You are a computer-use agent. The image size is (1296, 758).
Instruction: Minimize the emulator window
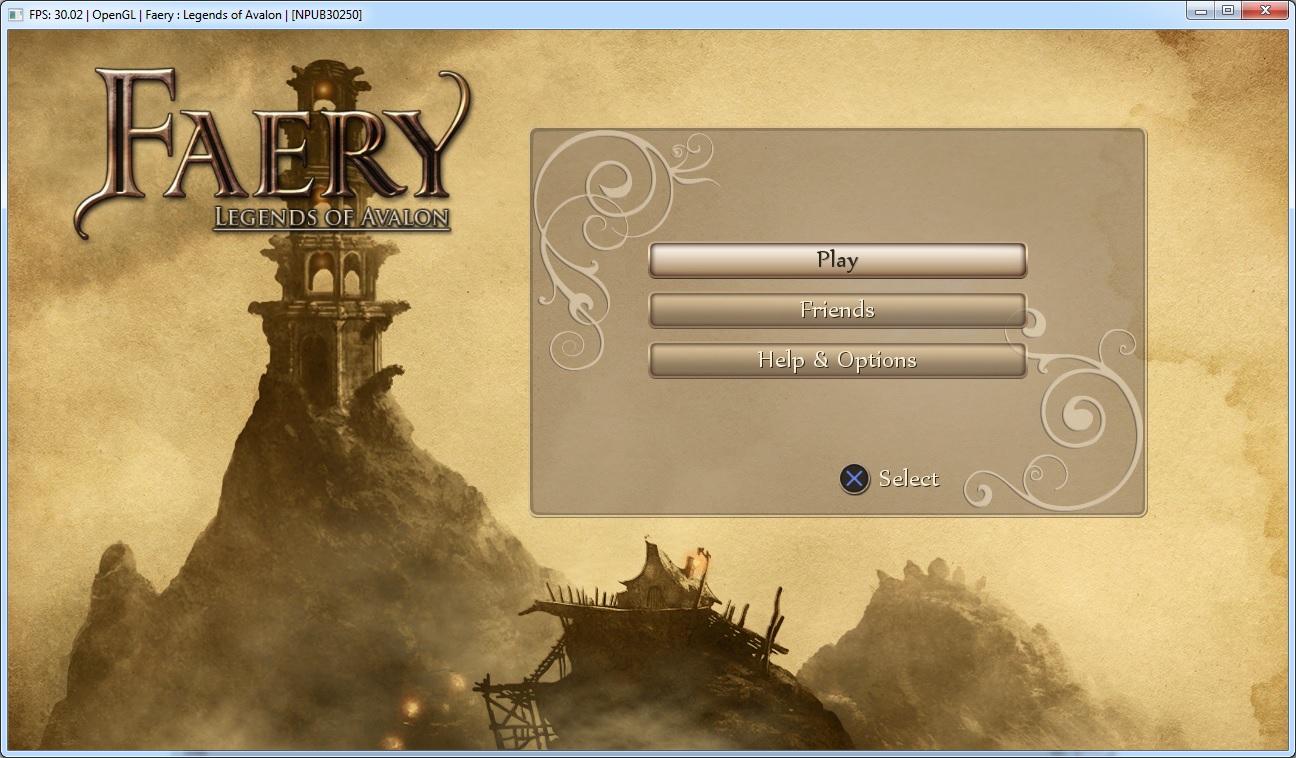tap(1202, 11)
